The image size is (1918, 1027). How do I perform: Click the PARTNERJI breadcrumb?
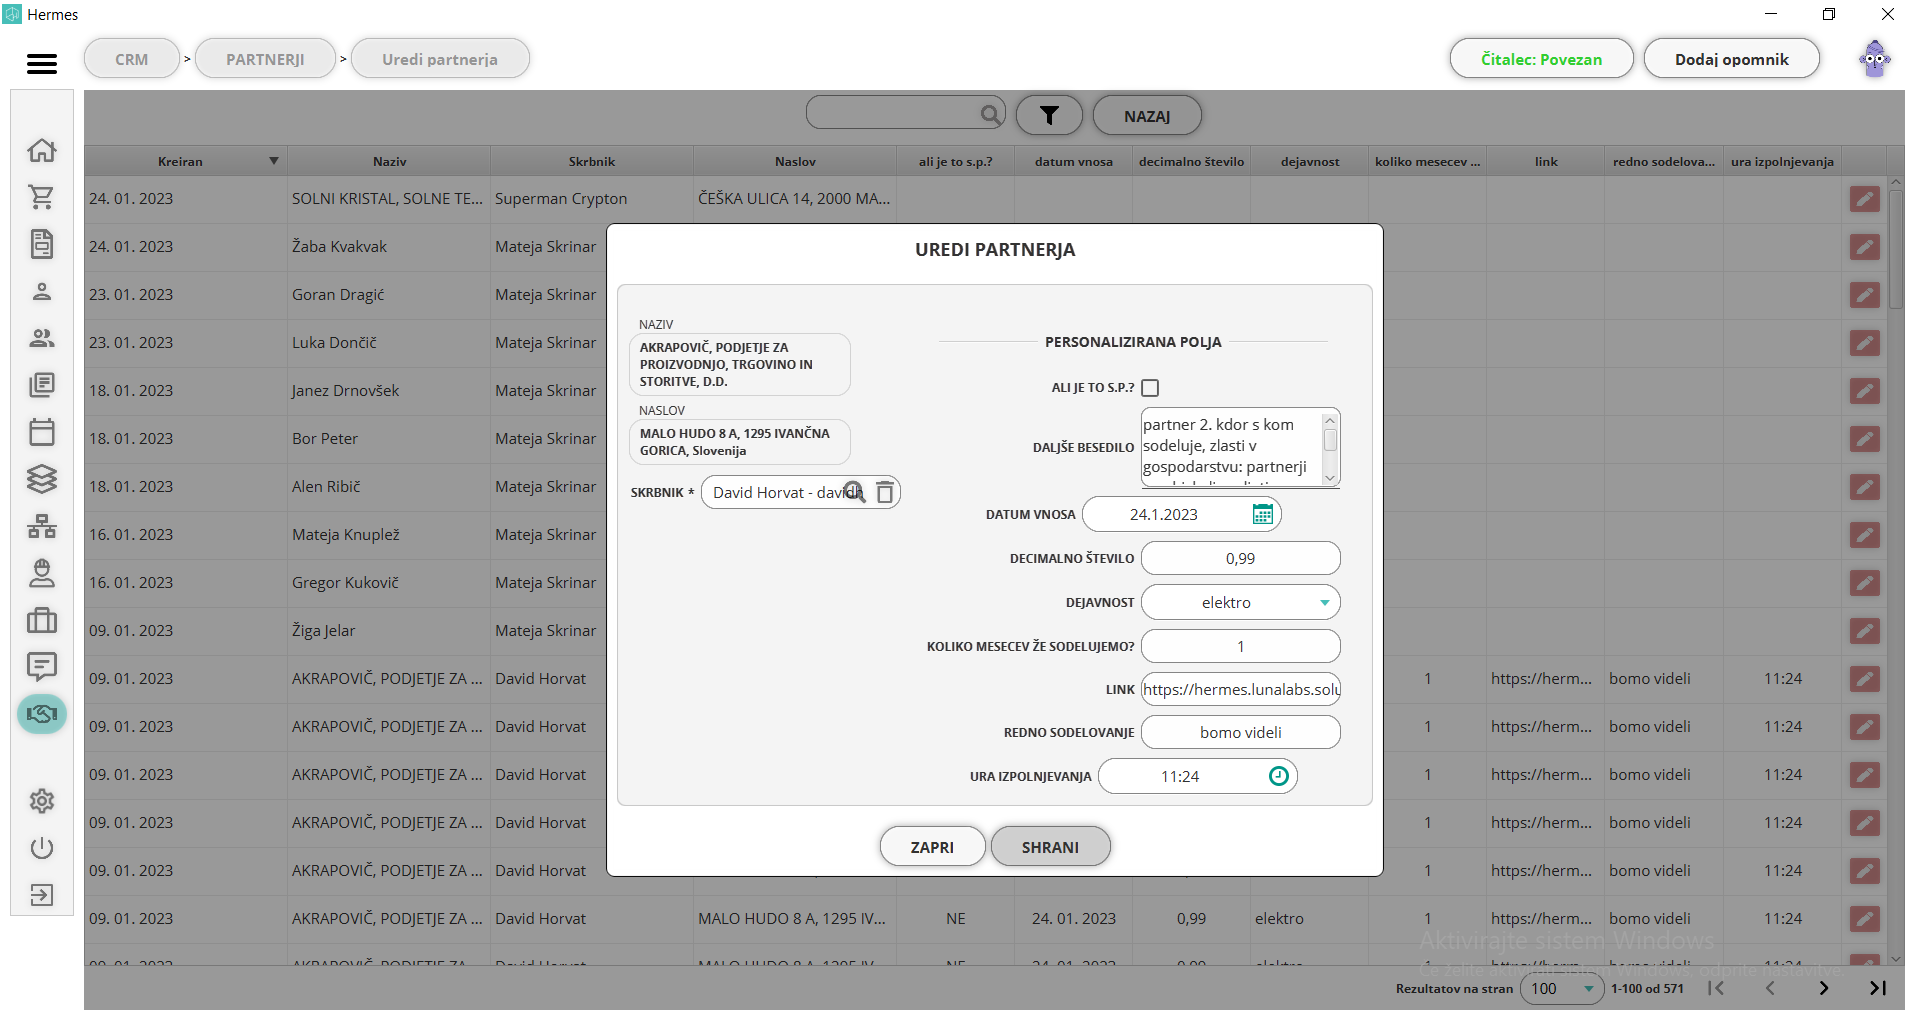click(x=265, y=59)
